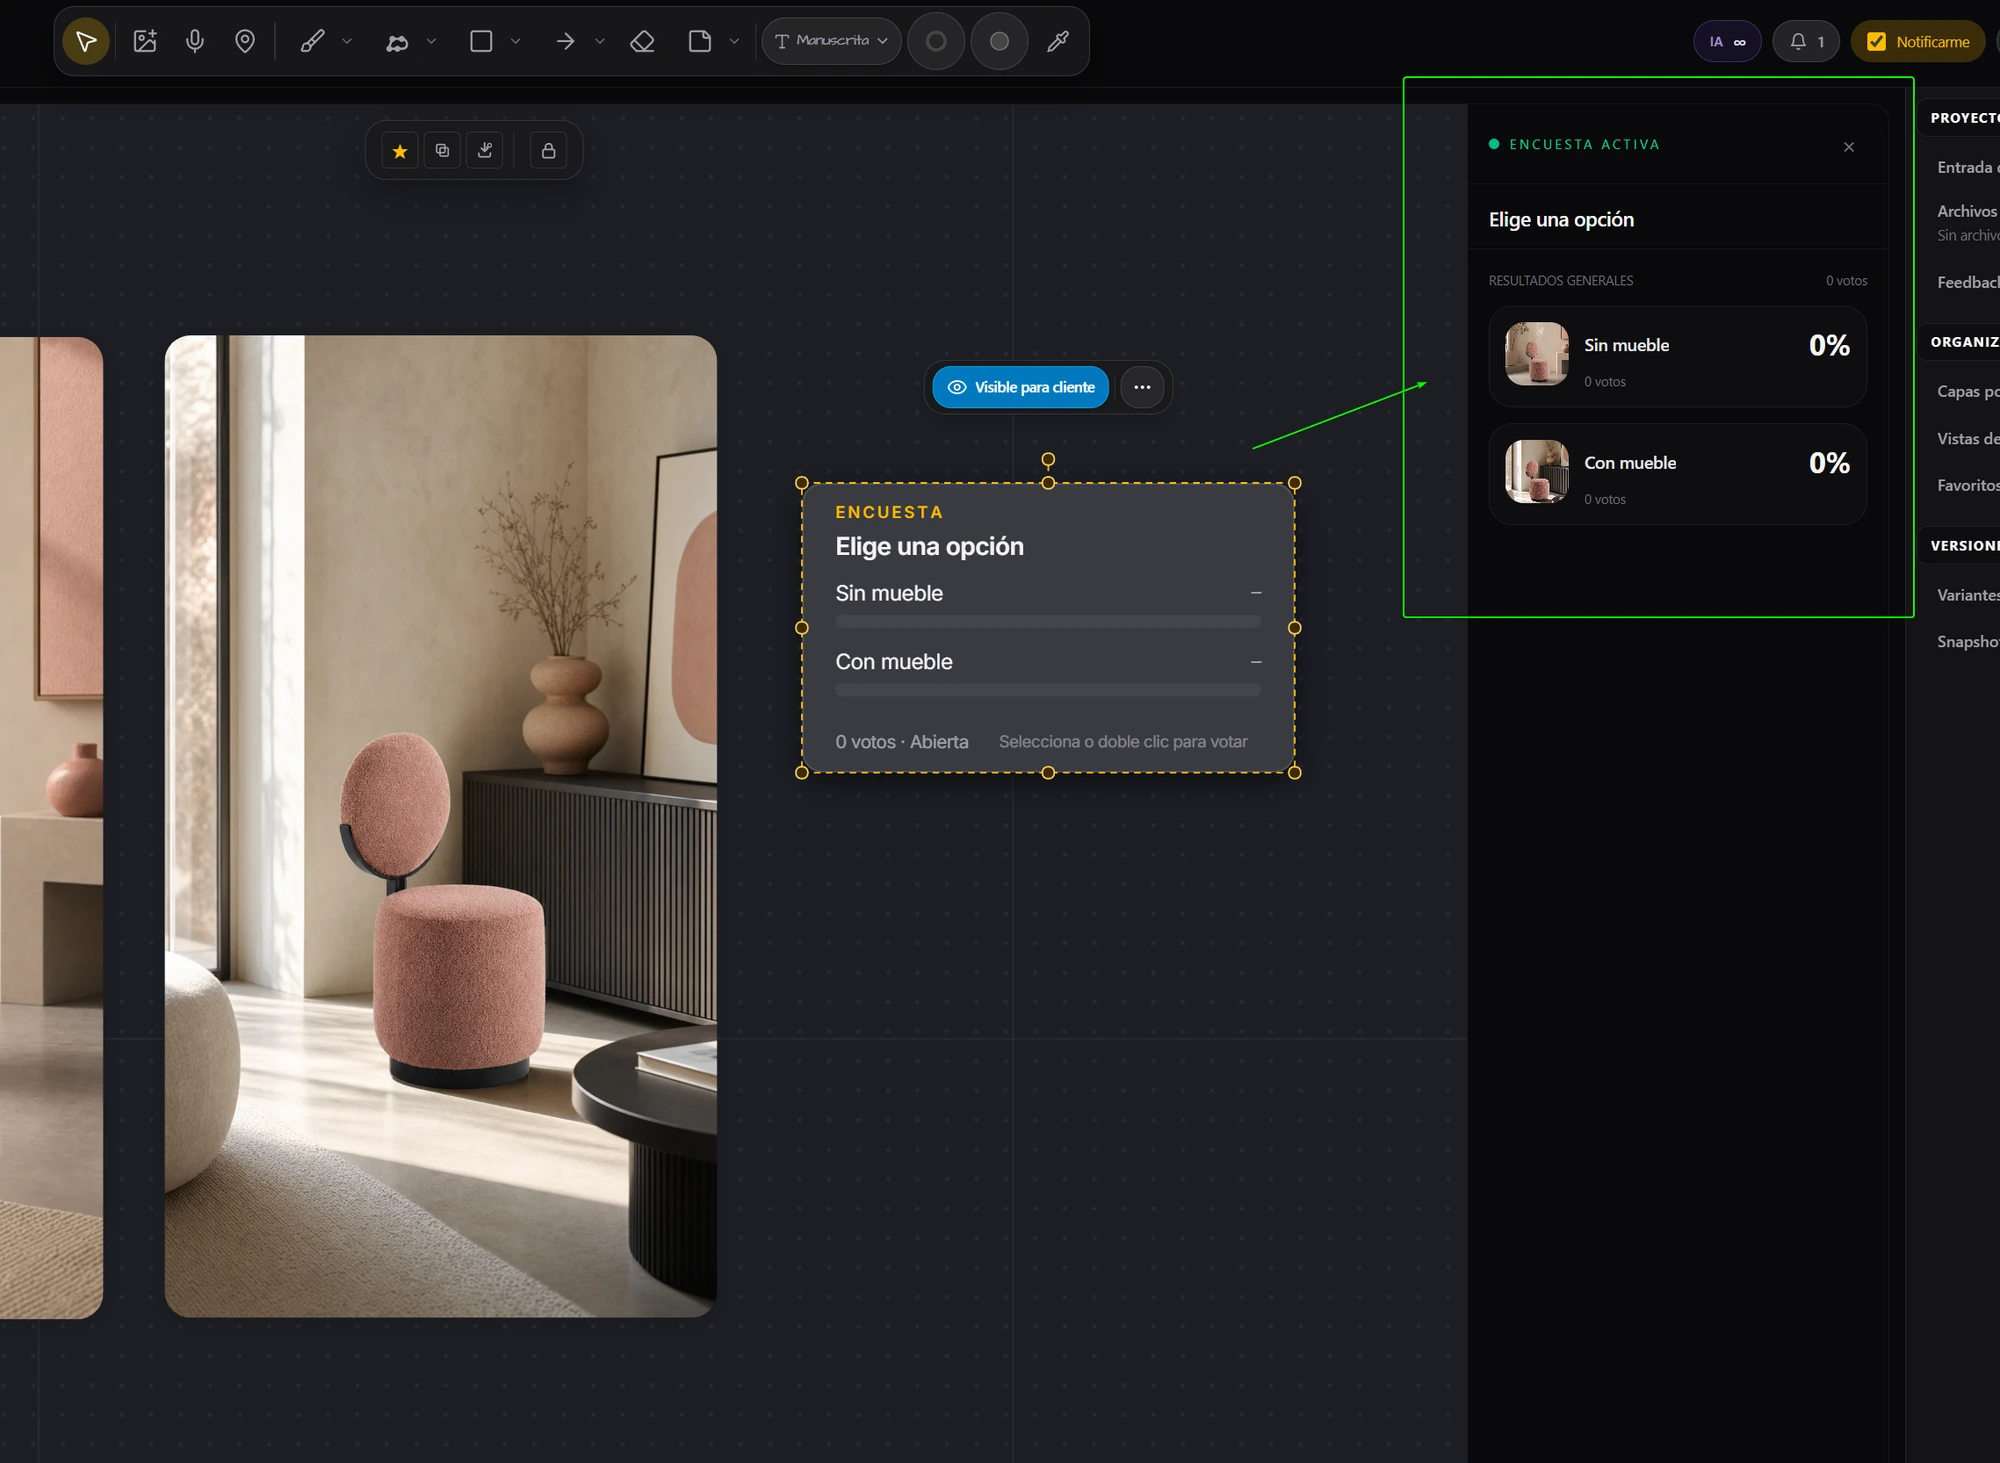Open the notifications bell
Image resolution: width=2000 pixels, height=1463 pixels.
[x=1806, y=41]
